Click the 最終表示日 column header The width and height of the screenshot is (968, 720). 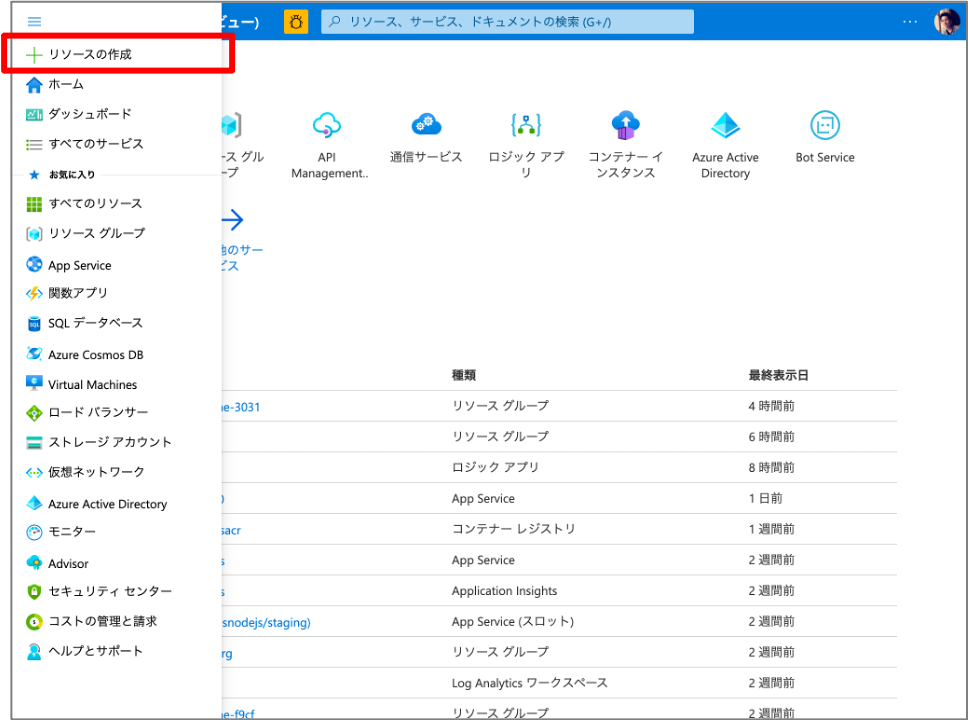pos(778,375)
